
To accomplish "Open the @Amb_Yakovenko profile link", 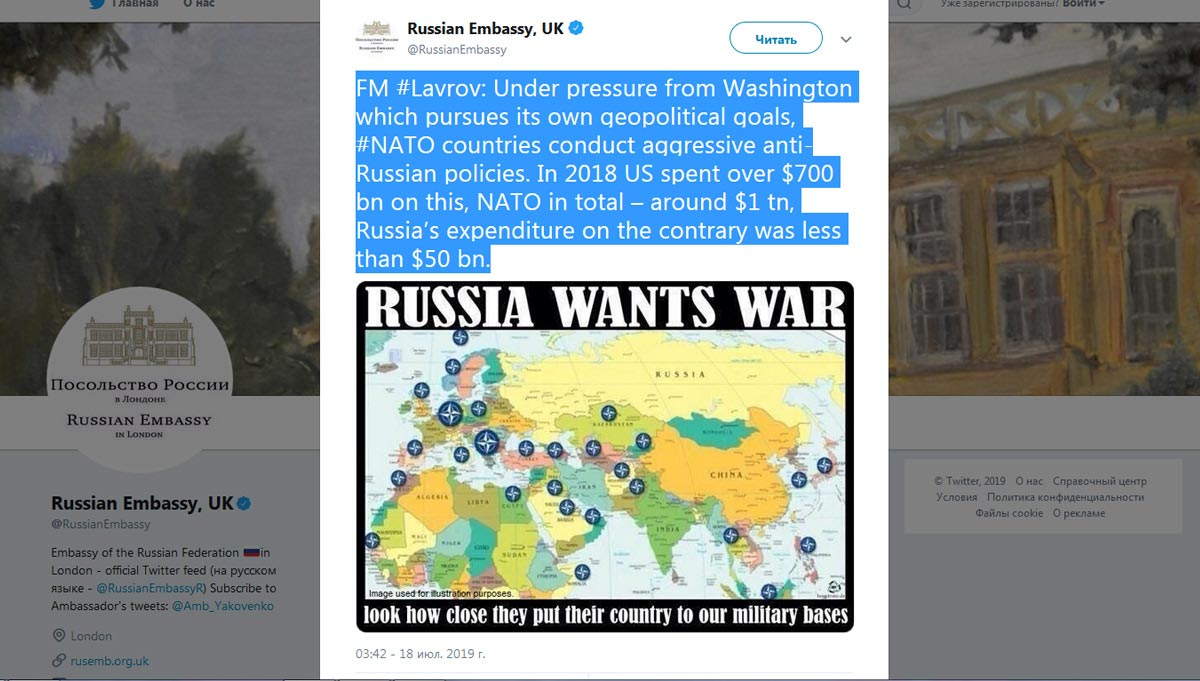I will [223, 606].
